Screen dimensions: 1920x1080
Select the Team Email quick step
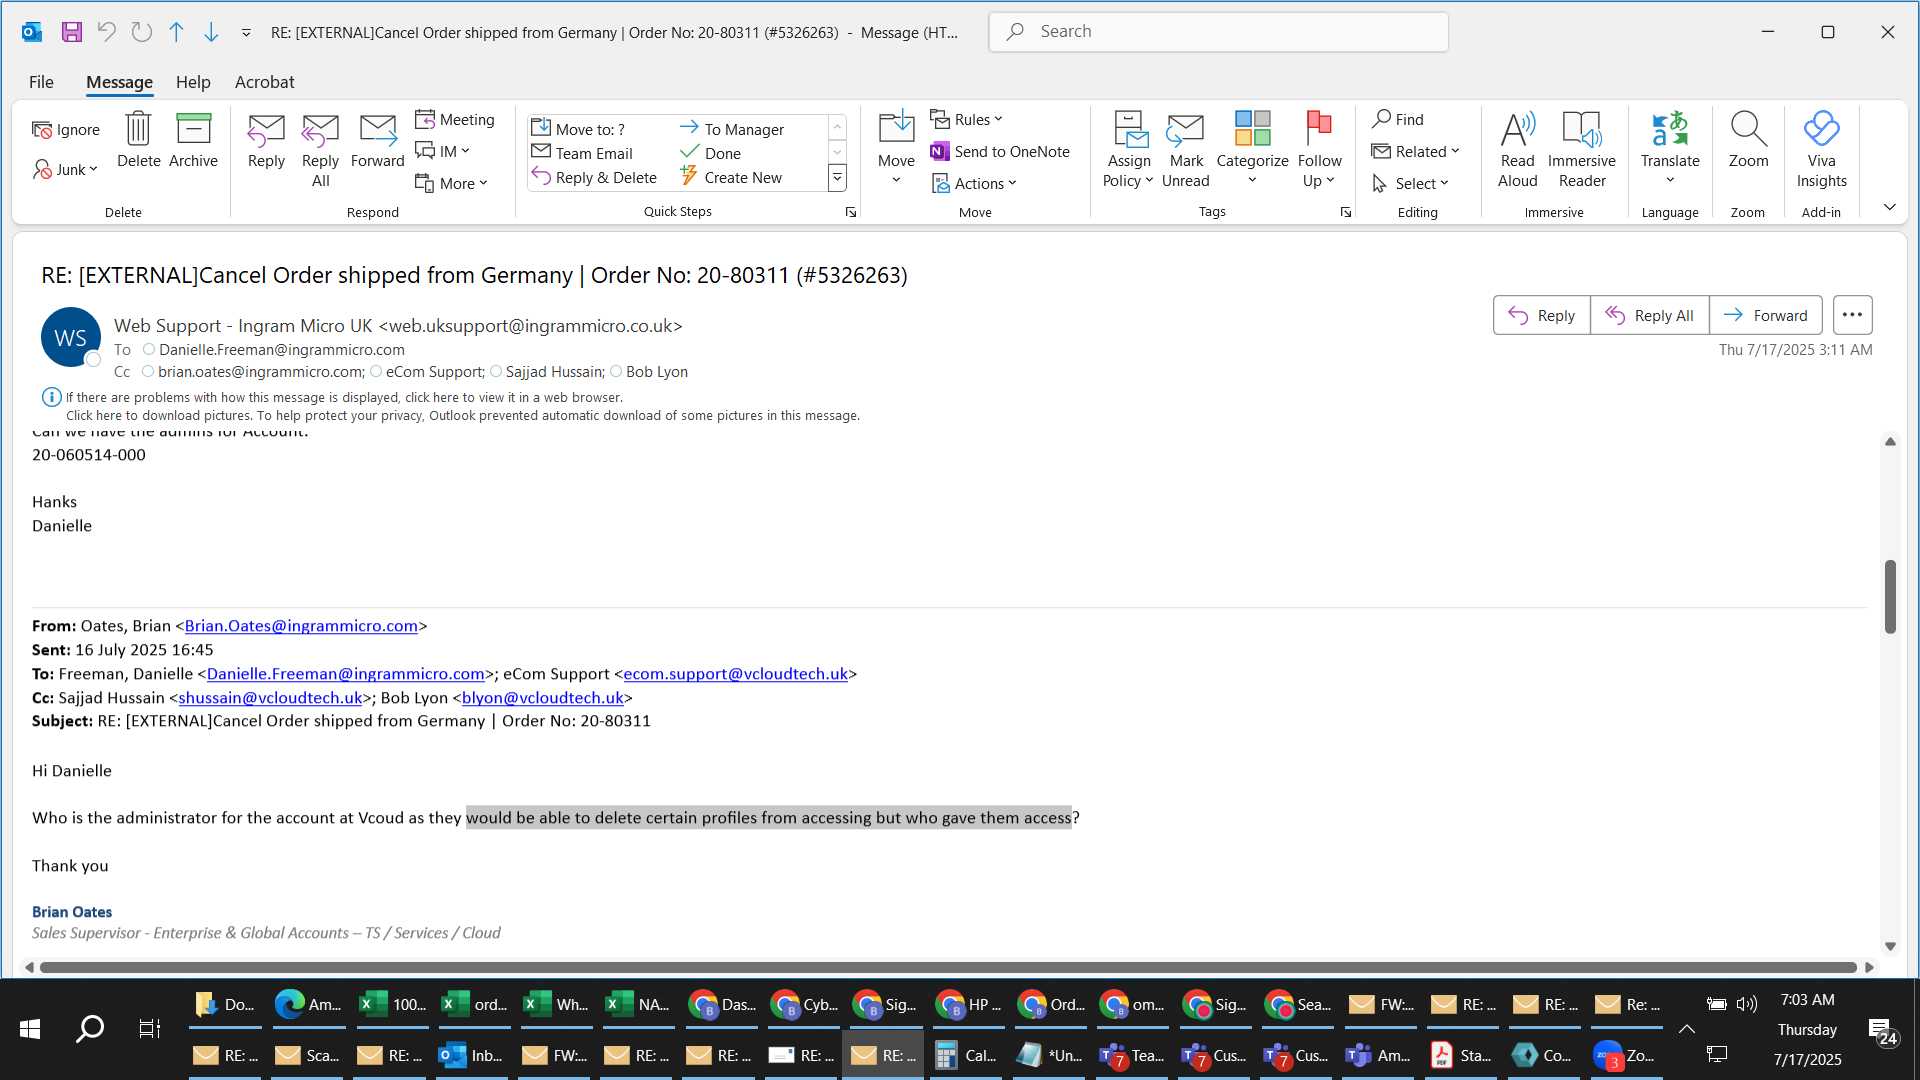click(x=582, y=153)
